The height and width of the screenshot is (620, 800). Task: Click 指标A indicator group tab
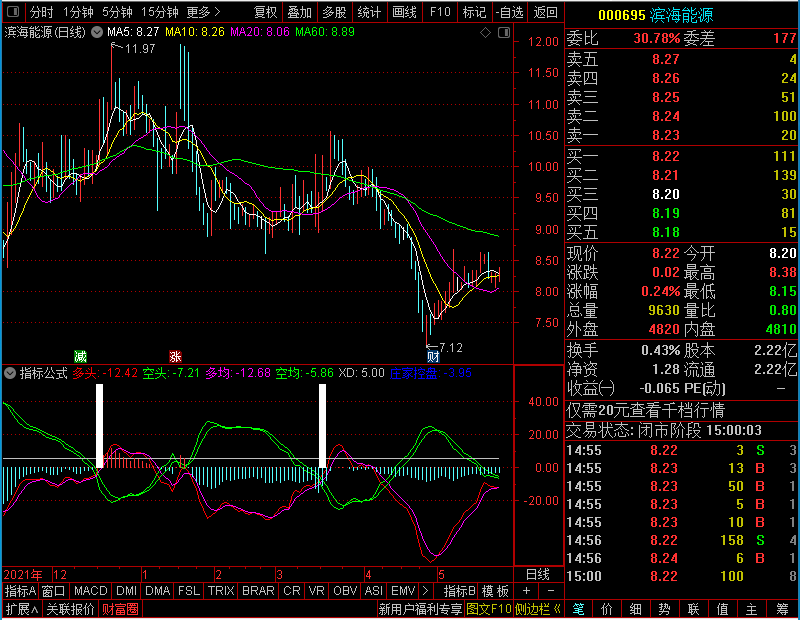20,591
